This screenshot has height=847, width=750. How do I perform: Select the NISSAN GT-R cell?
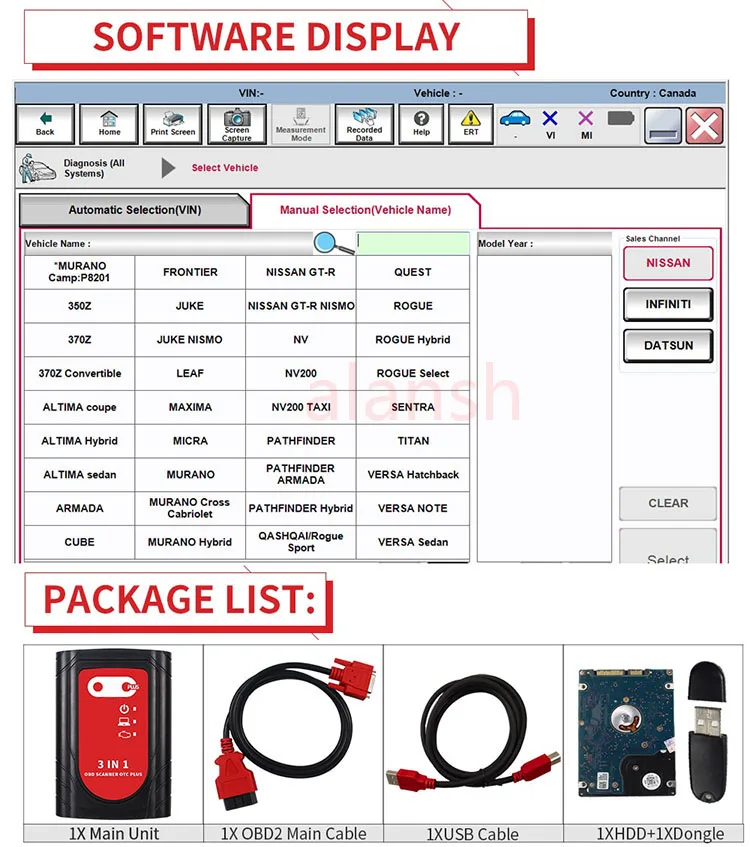301,272
